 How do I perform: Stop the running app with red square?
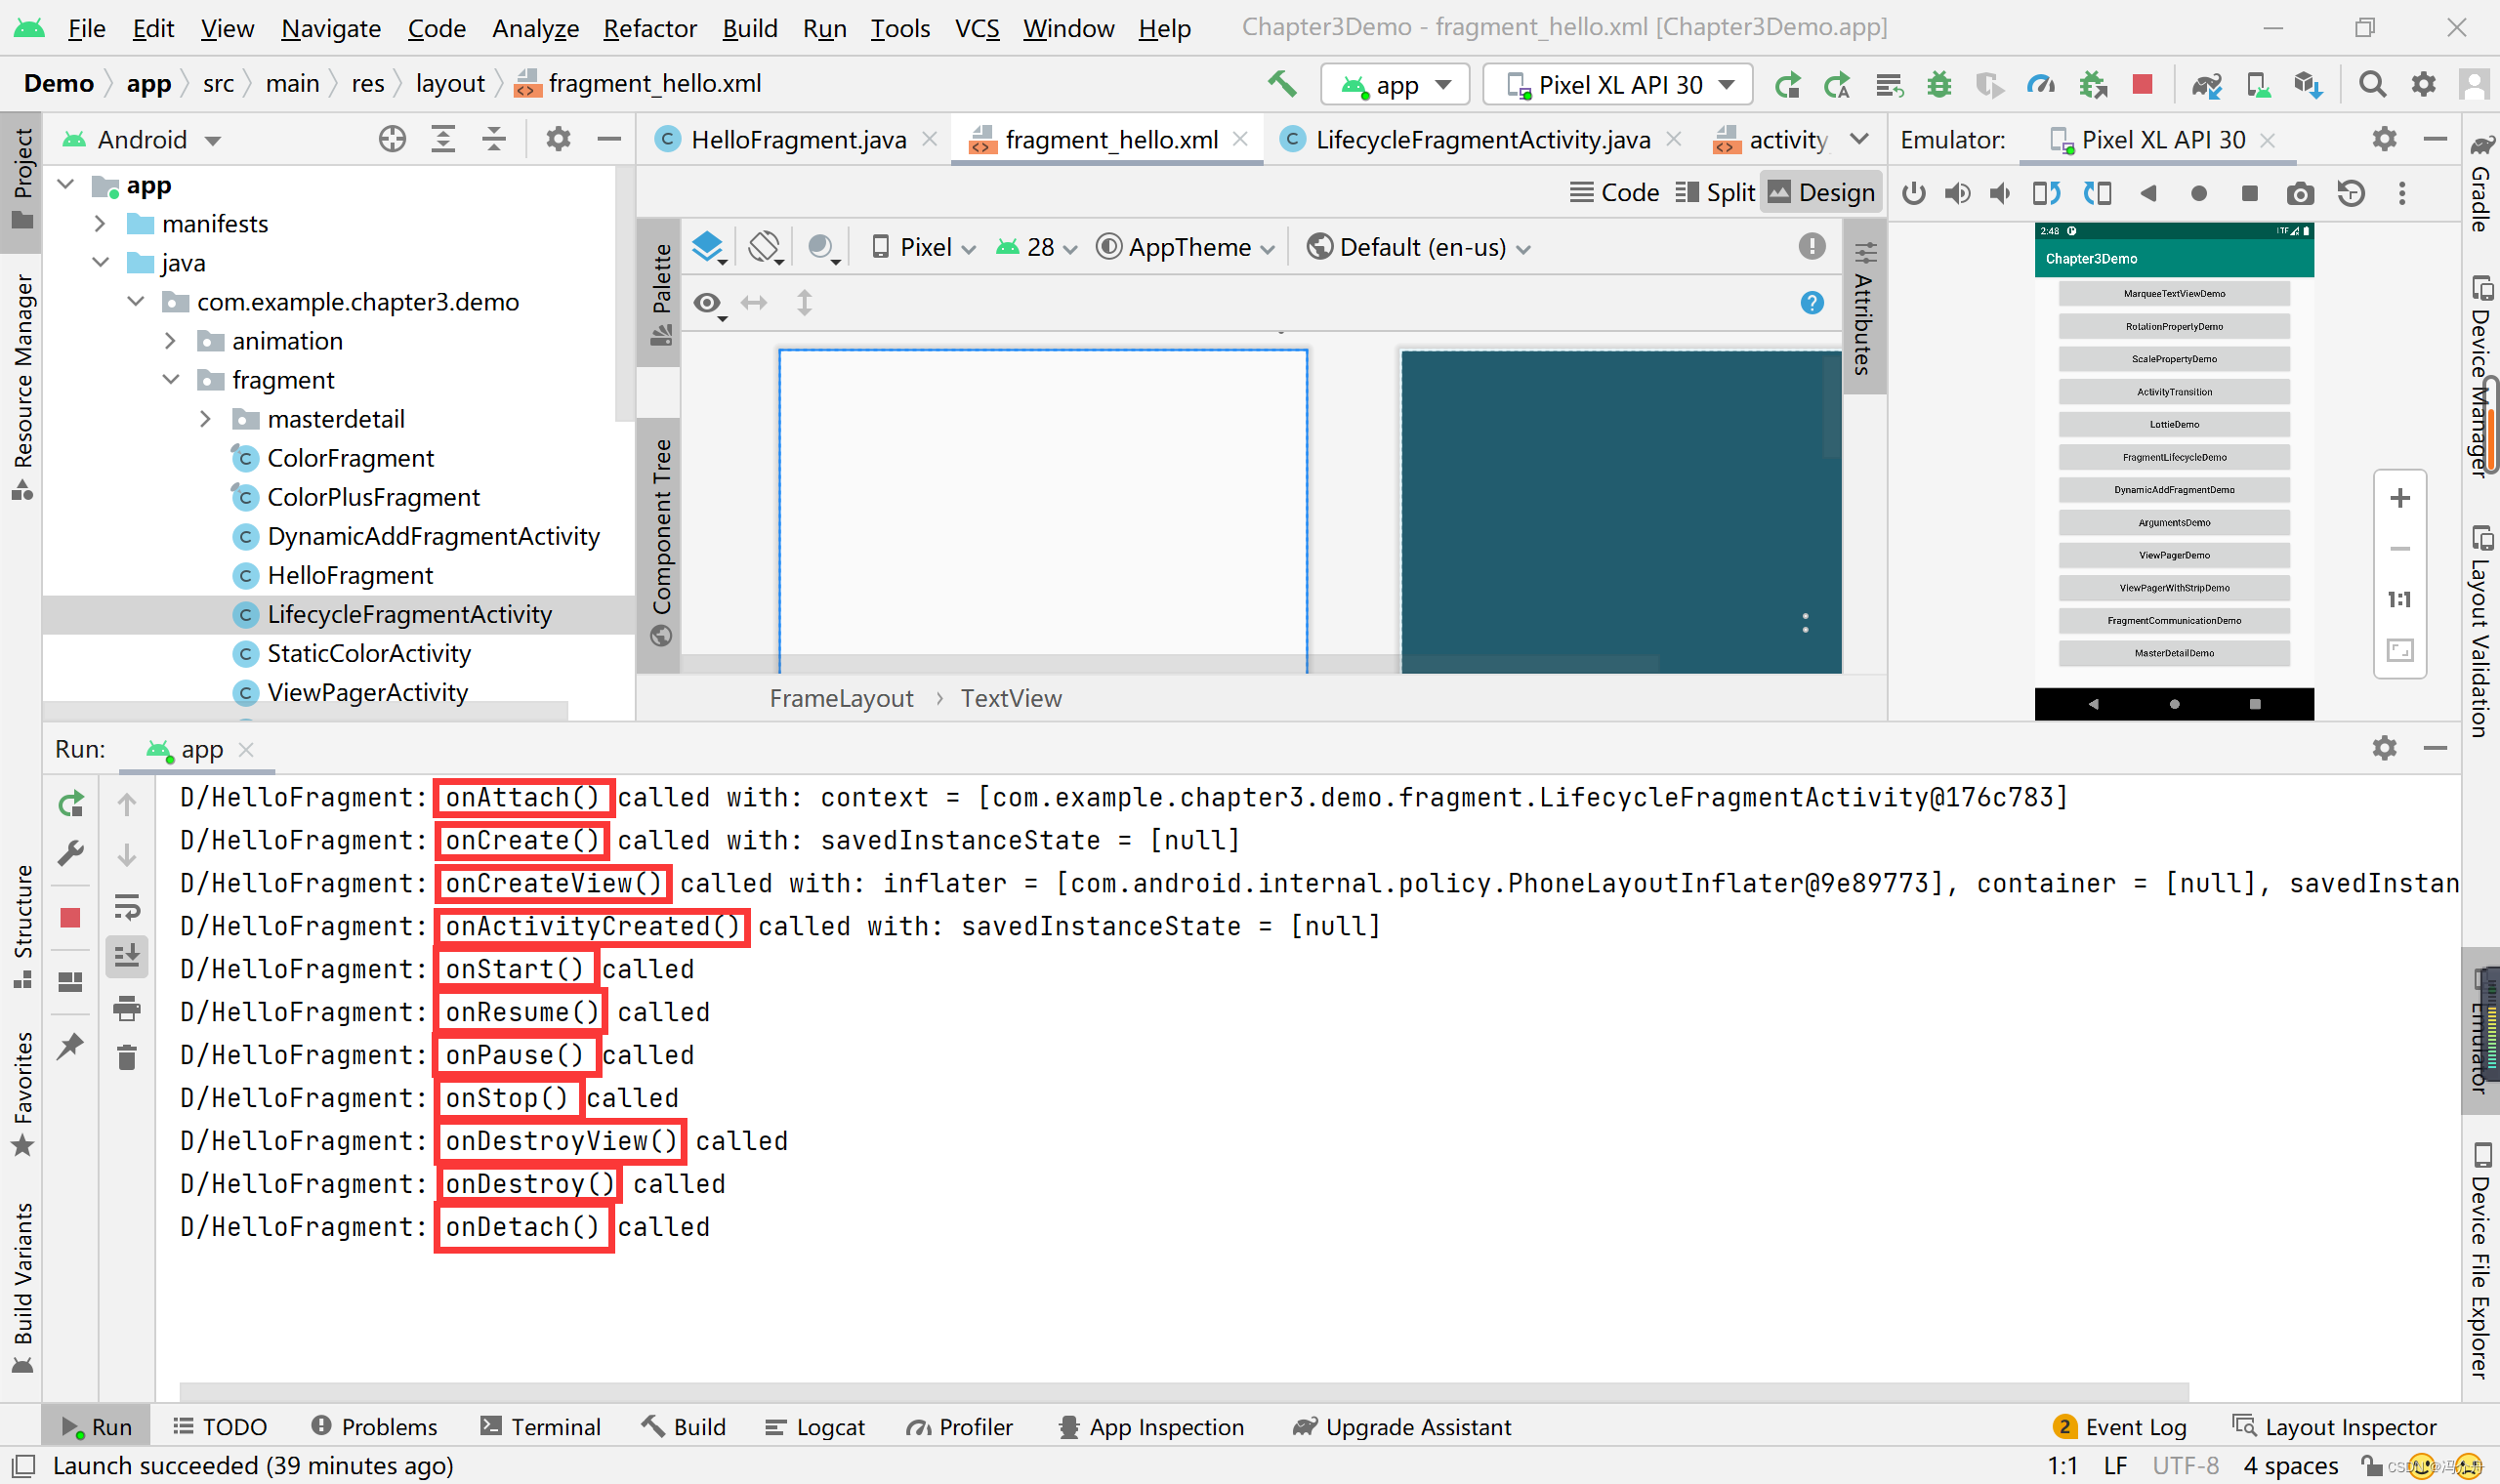[x=2142, y=85]
